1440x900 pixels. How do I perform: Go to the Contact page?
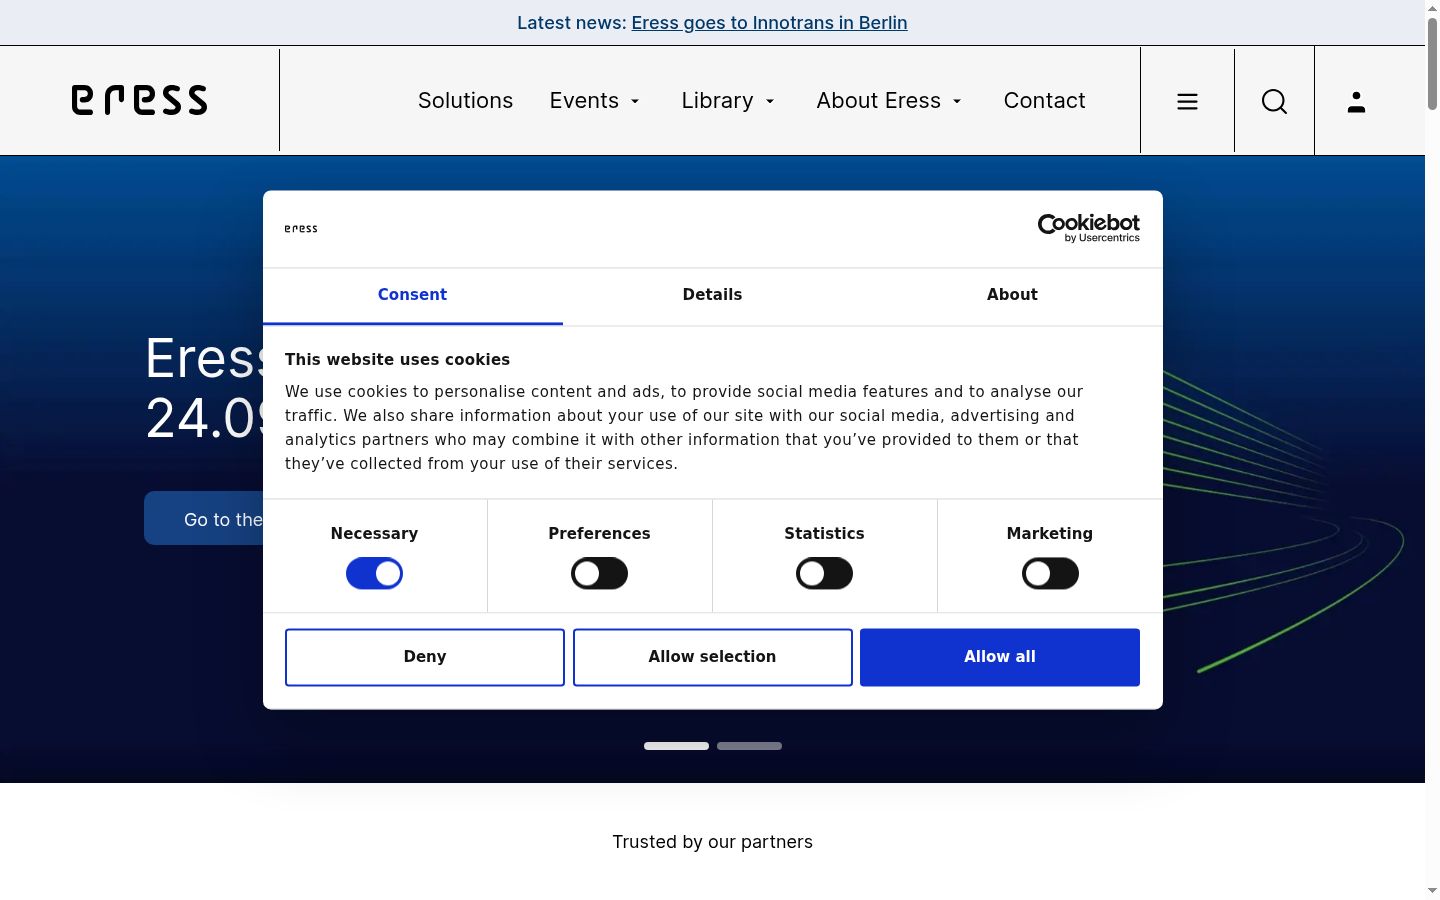(1044, 100)
